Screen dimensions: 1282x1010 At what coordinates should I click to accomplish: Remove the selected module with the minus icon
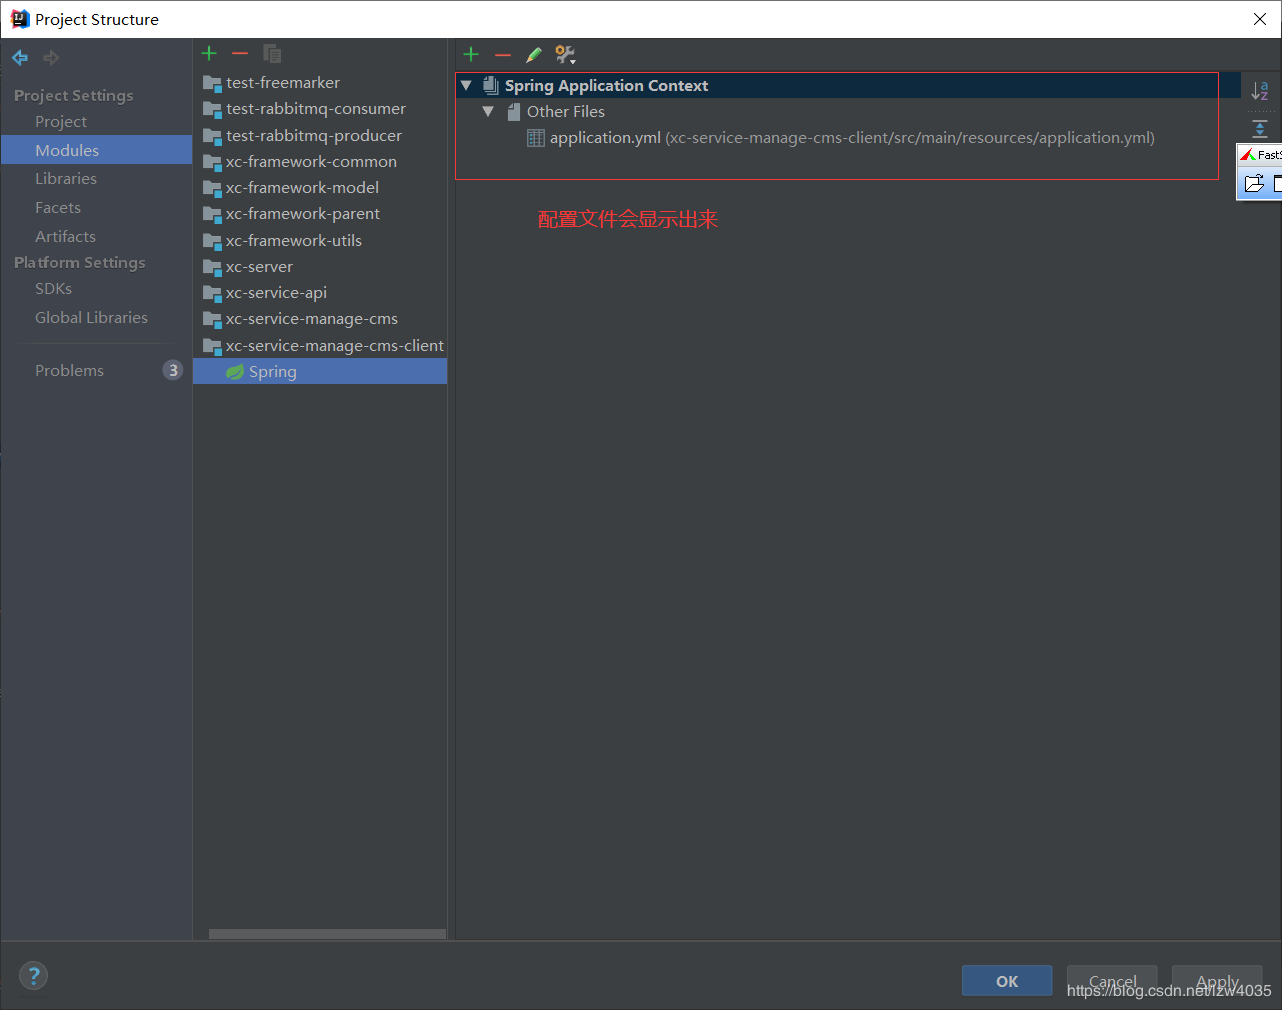tap(240, 53)
